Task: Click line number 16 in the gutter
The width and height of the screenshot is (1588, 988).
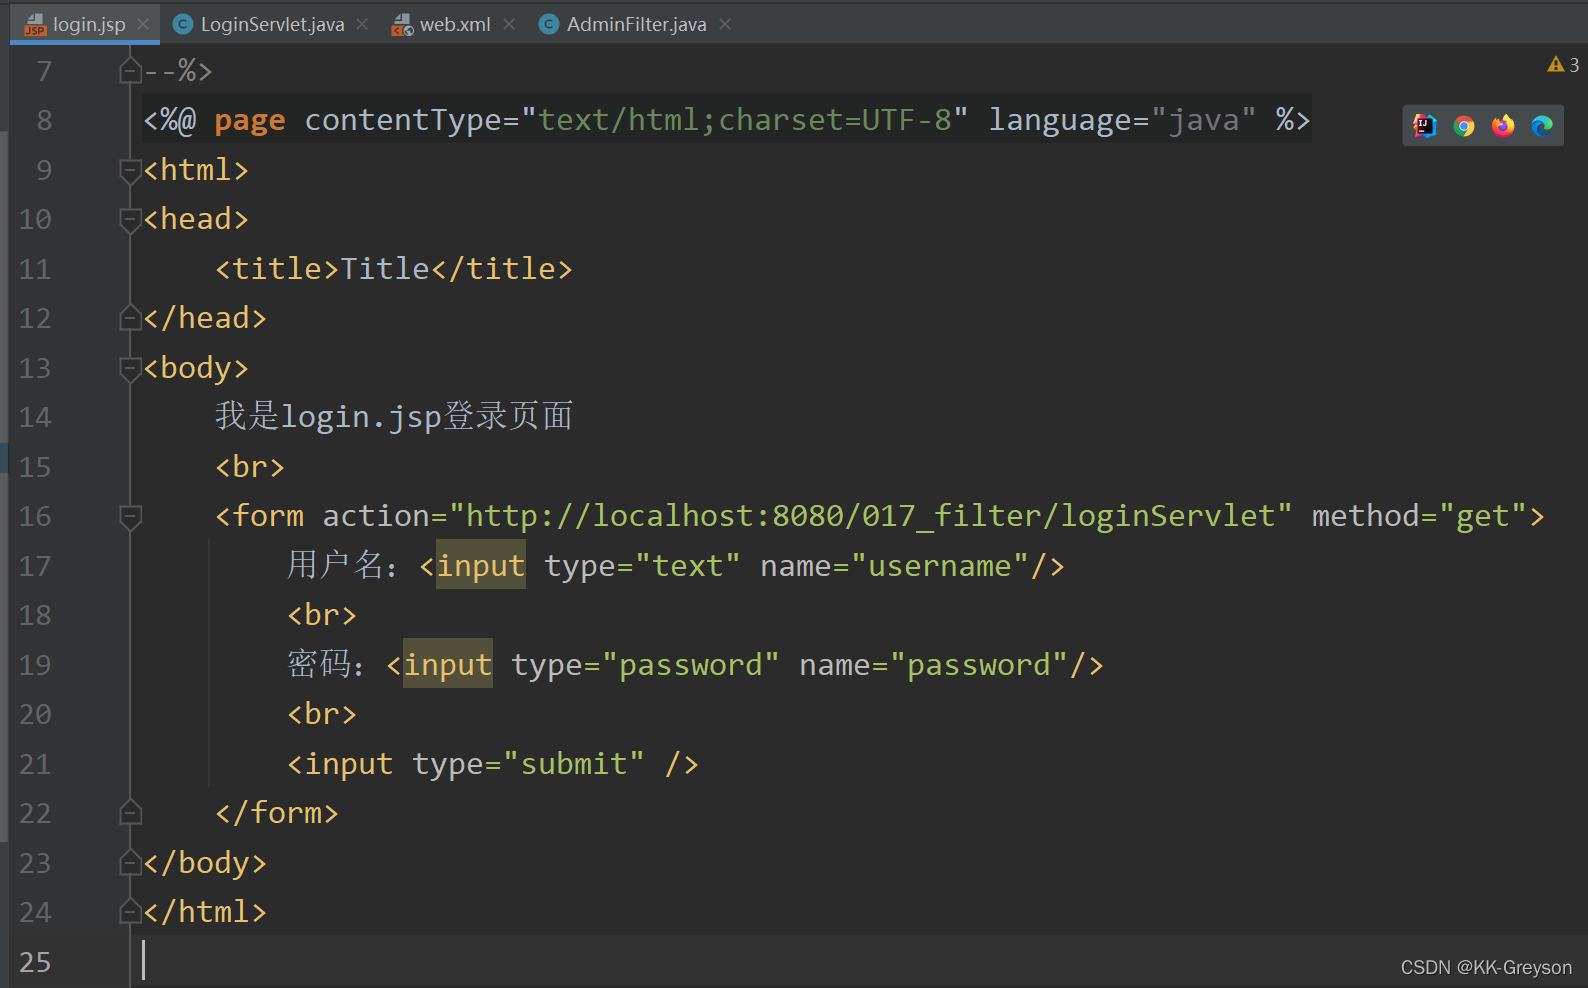Action: tap(35, 516)
